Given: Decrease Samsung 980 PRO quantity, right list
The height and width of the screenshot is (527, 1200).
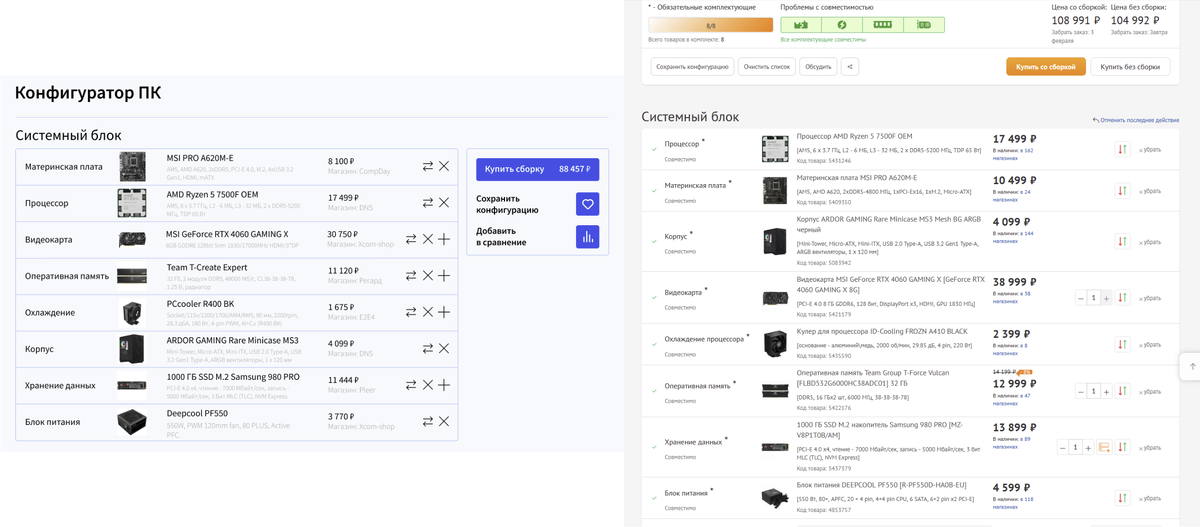Looking at the screenshot, I should pos(1062,447).
